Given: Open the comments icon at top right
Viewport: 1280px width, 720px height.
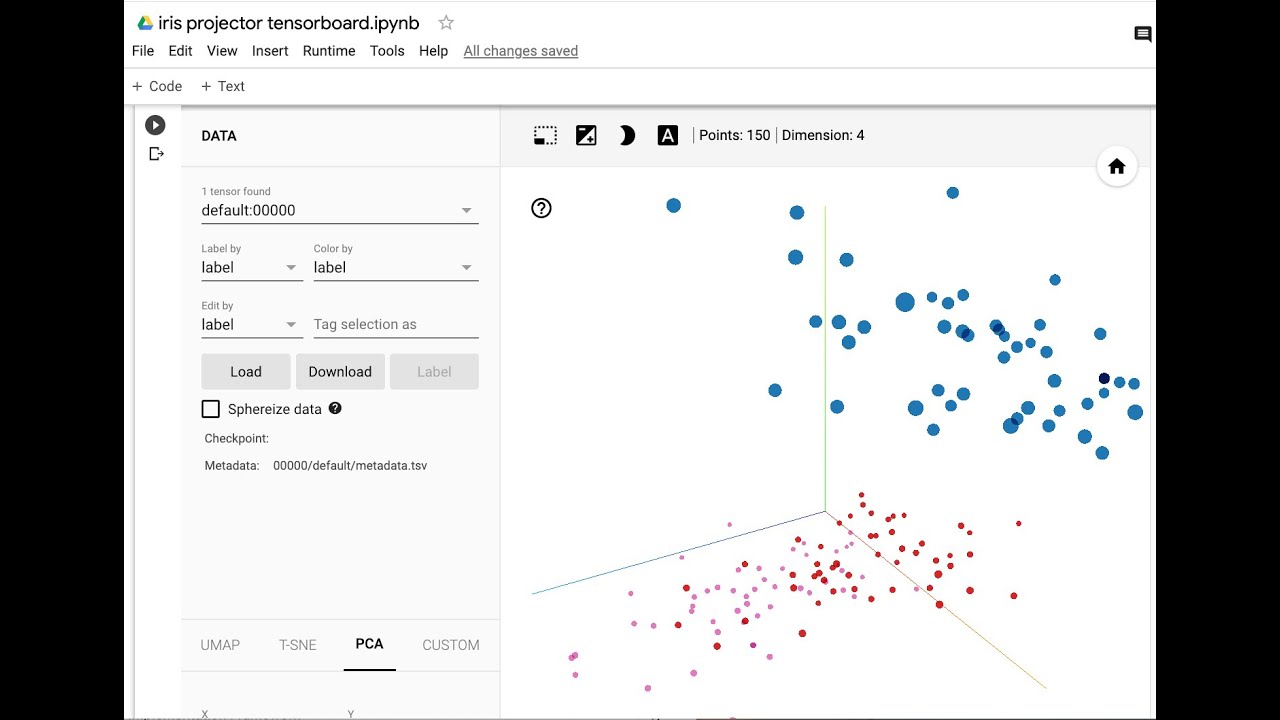Looking at the screenshot, I should [x=1143, y=35].
